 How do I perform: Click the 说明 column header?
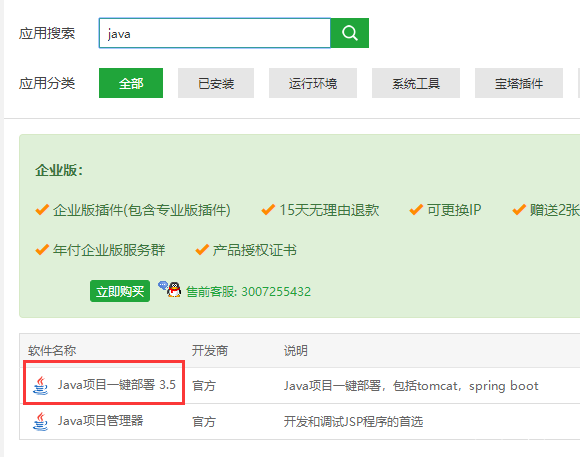[296, 350]
